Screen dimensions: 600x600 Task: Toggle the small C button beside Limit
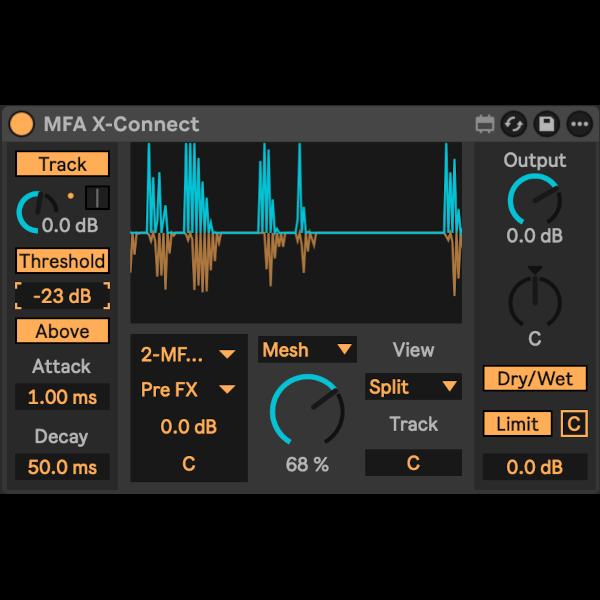[x=574, y=424]
